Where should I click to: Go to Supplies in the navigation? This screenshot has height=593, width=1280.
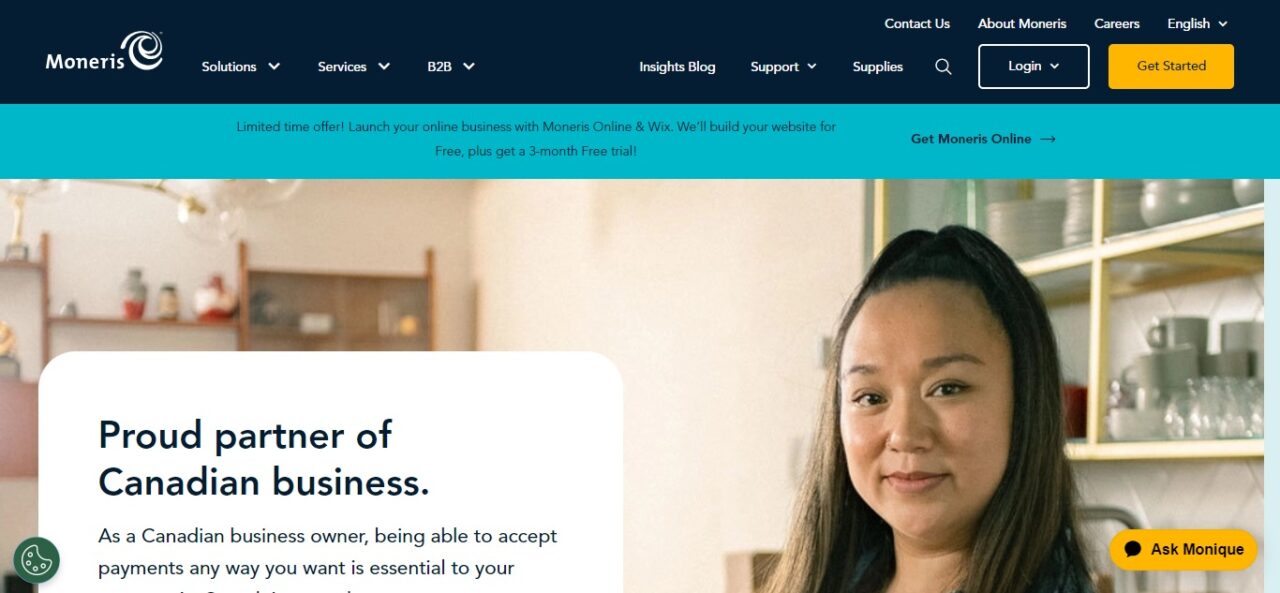click(878, 67)
